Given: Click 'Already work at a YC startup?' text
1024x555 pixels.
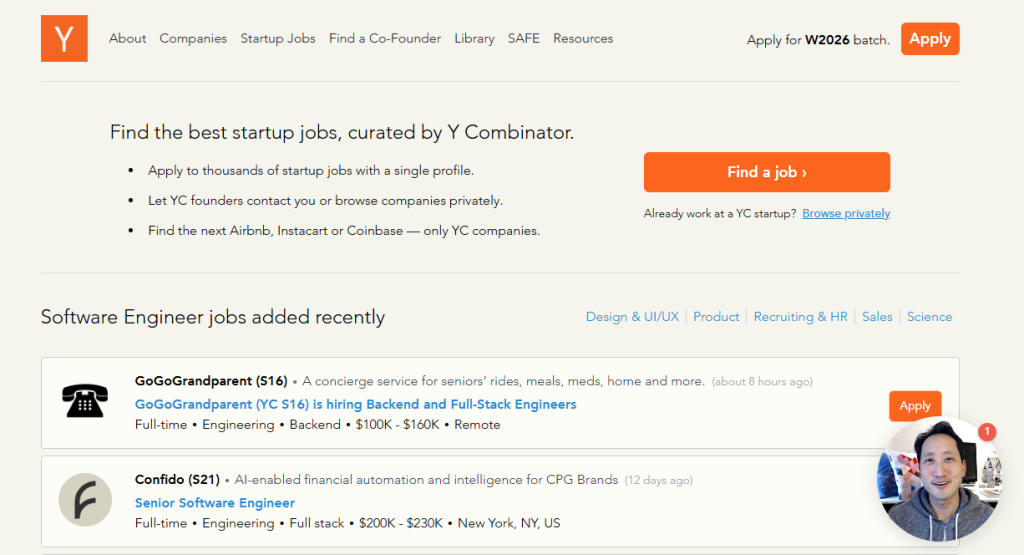Looking at the screenshot, I should [x=720, y=214].
